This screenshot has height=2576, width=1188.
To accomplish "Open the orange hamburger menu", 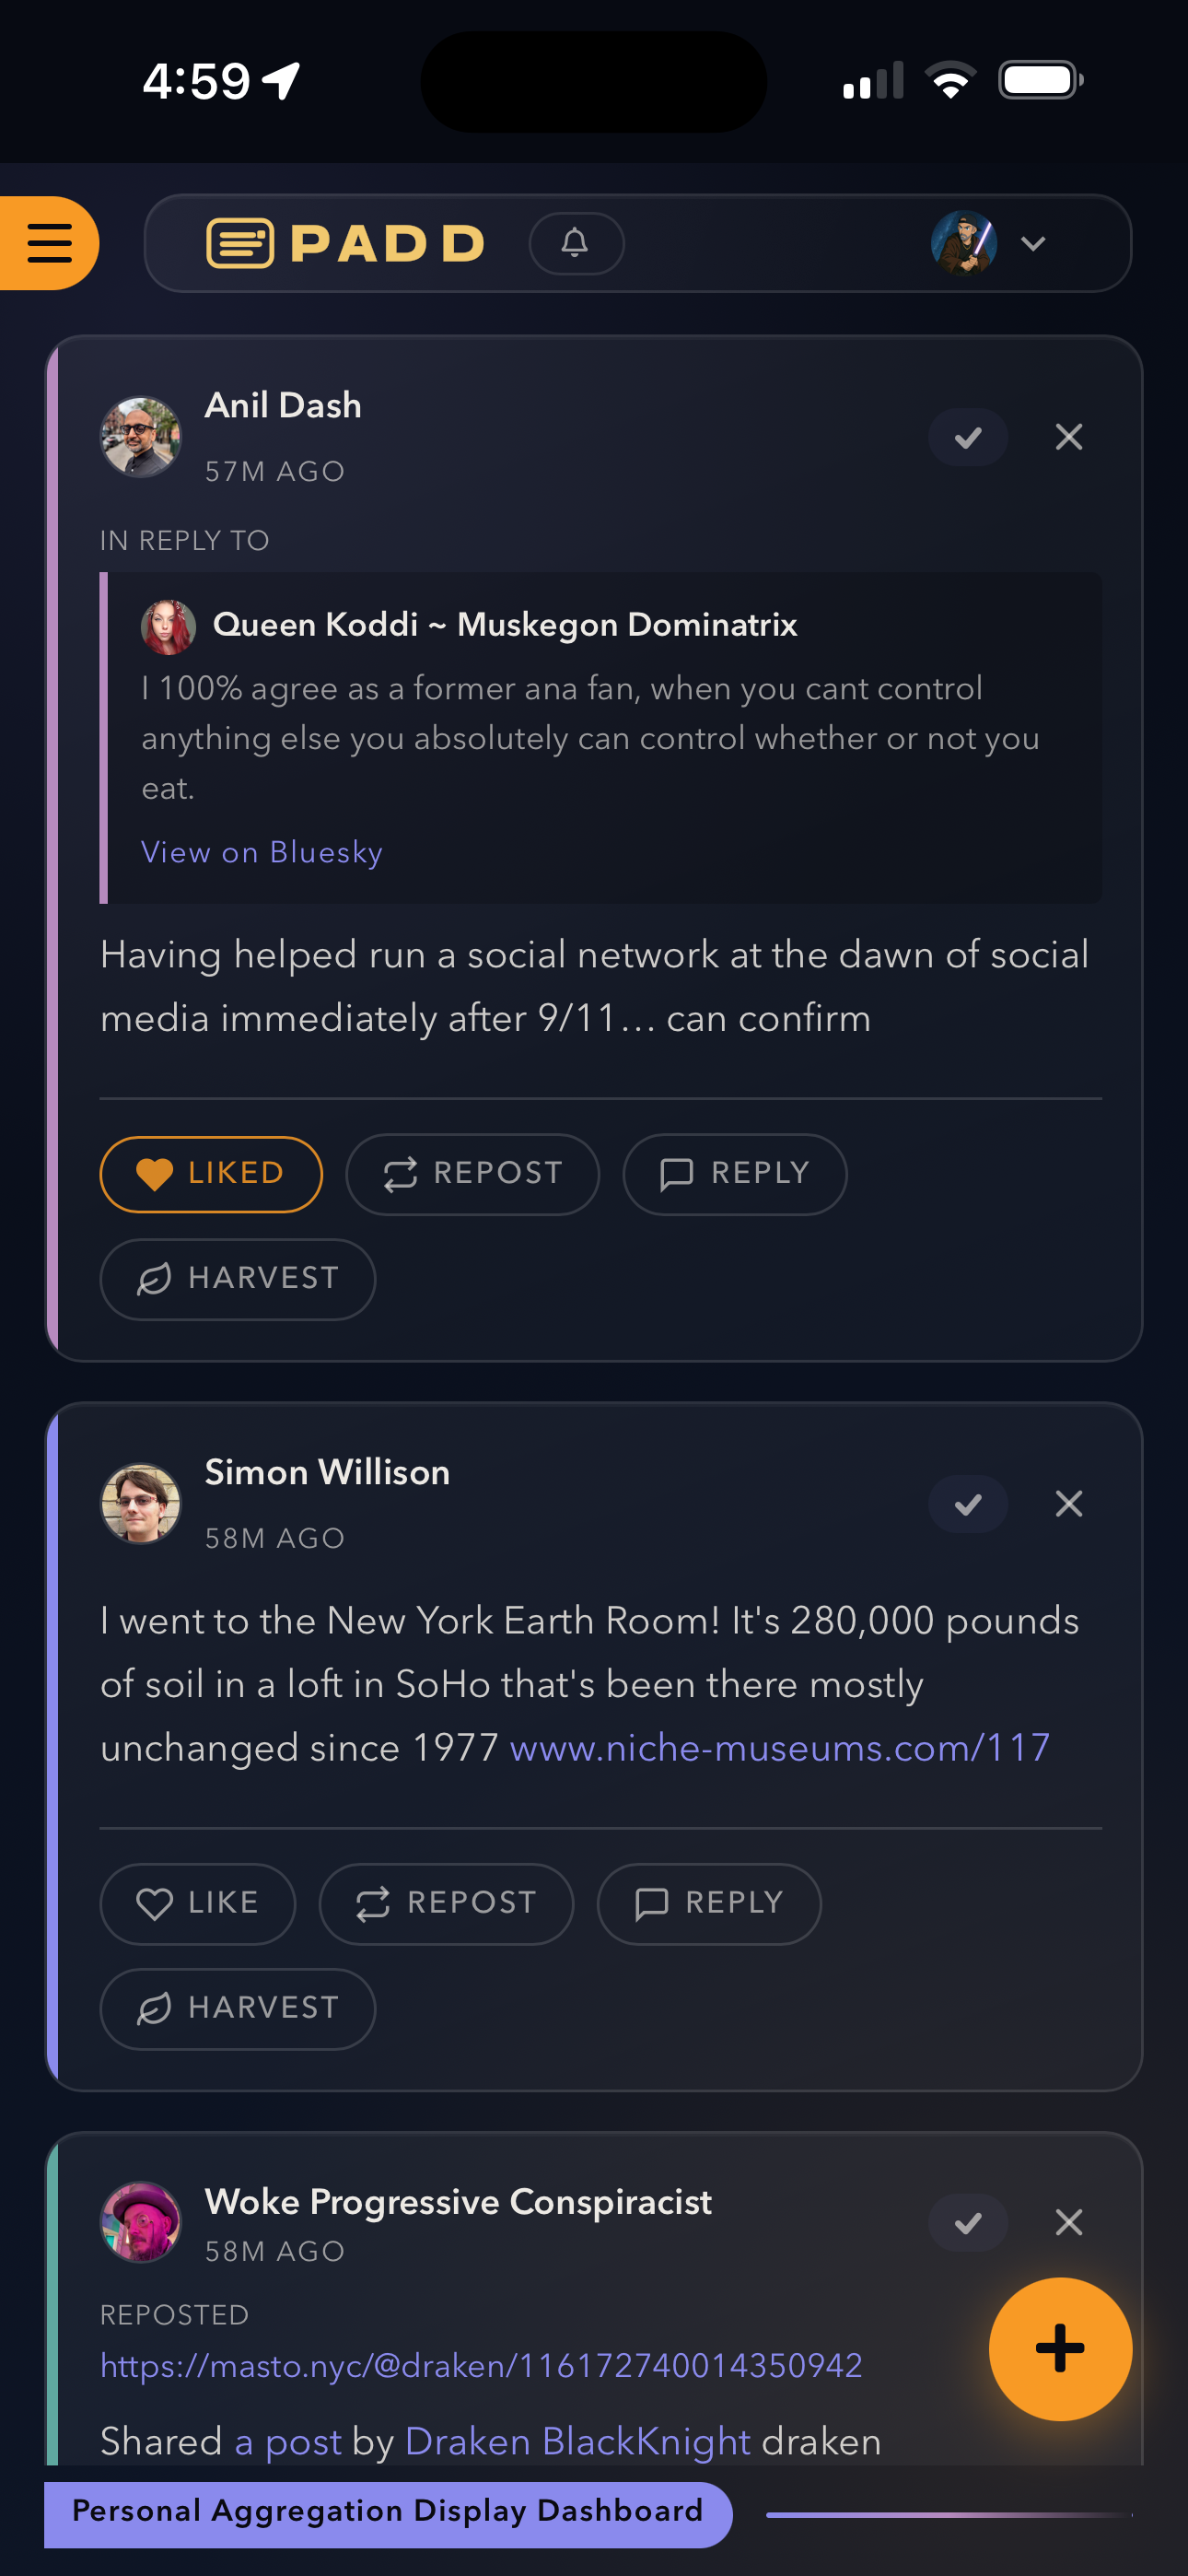I will [49, 243].
